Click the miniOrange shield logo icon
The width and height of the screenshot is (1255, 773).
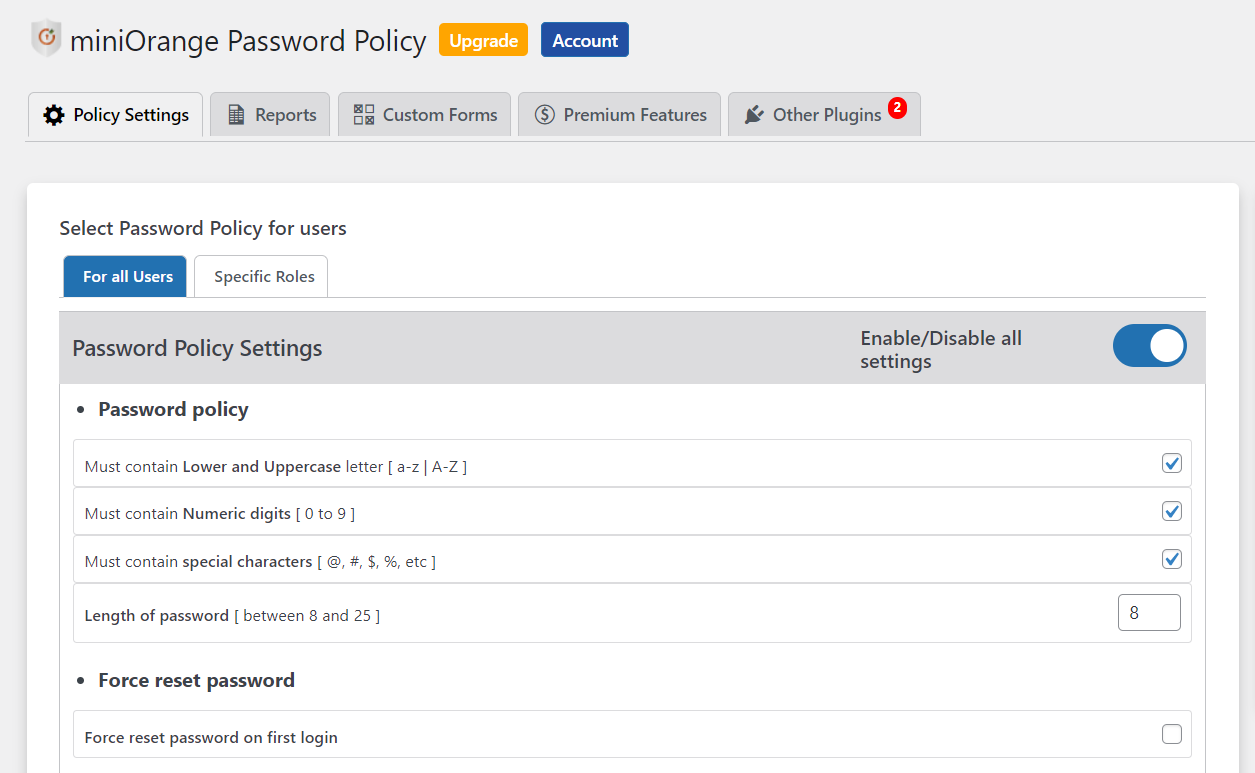click(46, 39)
